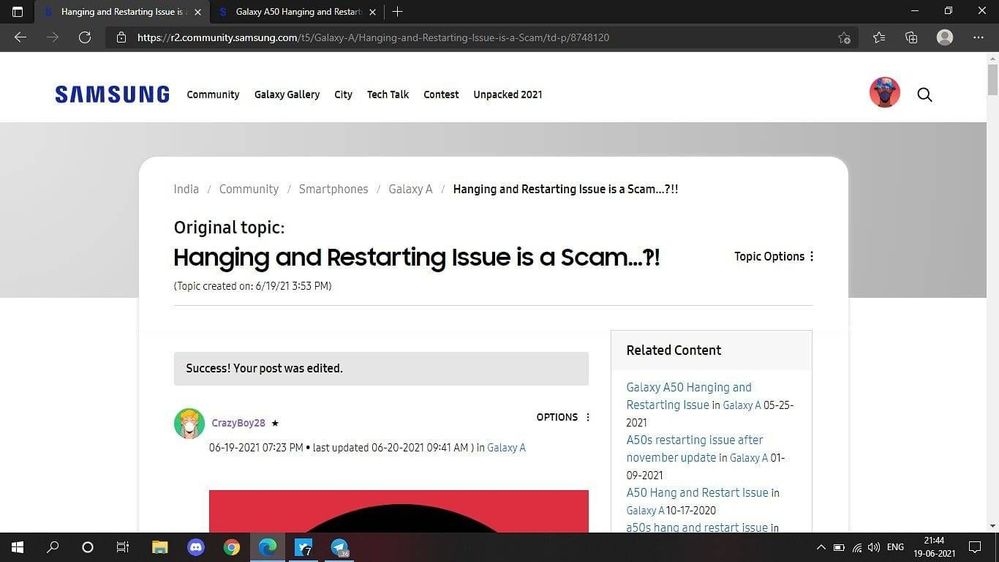Click the network icon in the system tray
The height and width of the screenshot is (562, 999).
(856, 547)
